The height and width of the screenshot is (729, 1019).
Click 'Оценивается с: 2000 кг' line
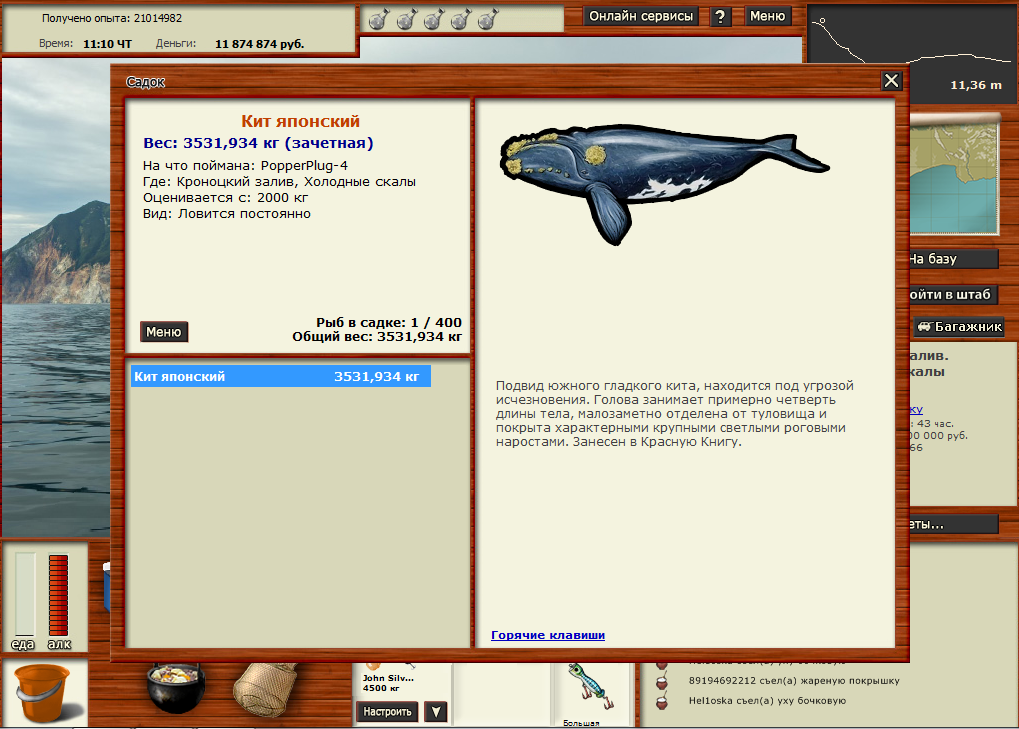[x=225, y=198]
